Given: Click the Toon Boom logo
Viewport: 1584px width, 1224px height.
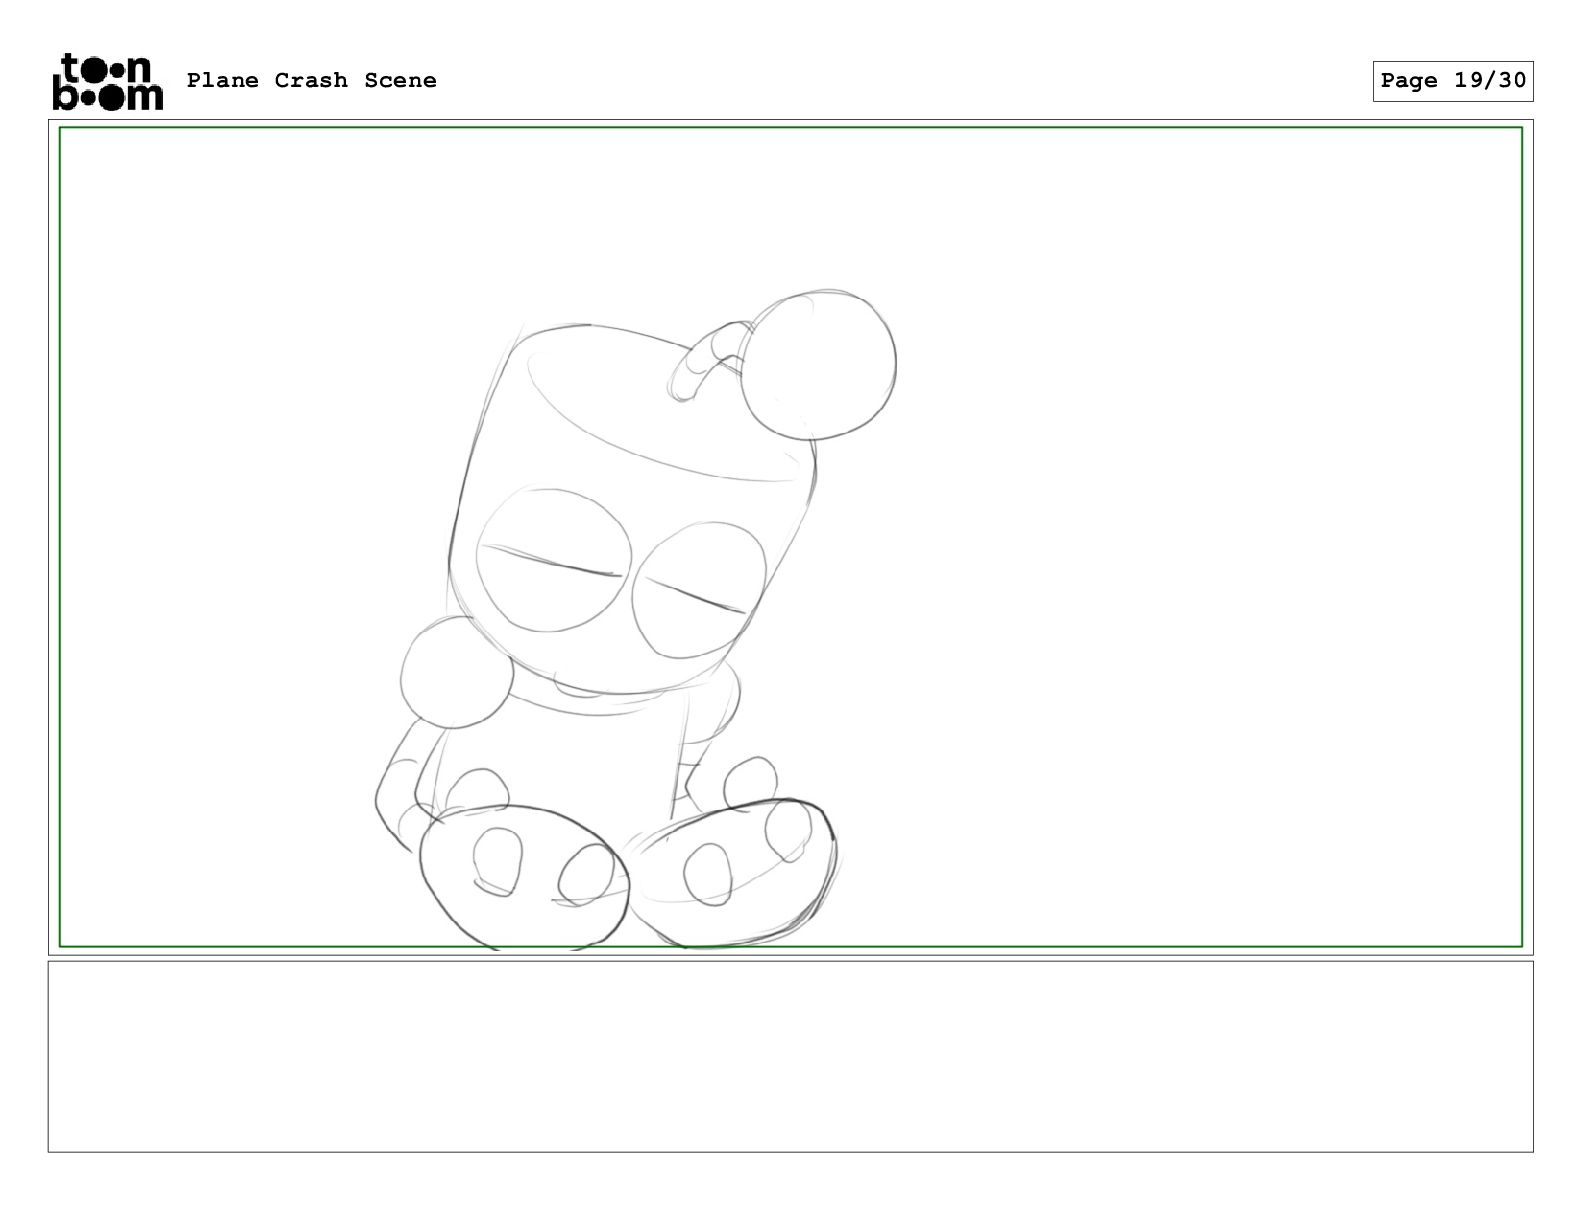Looking at the screenshot, I should tap(107, 81).
